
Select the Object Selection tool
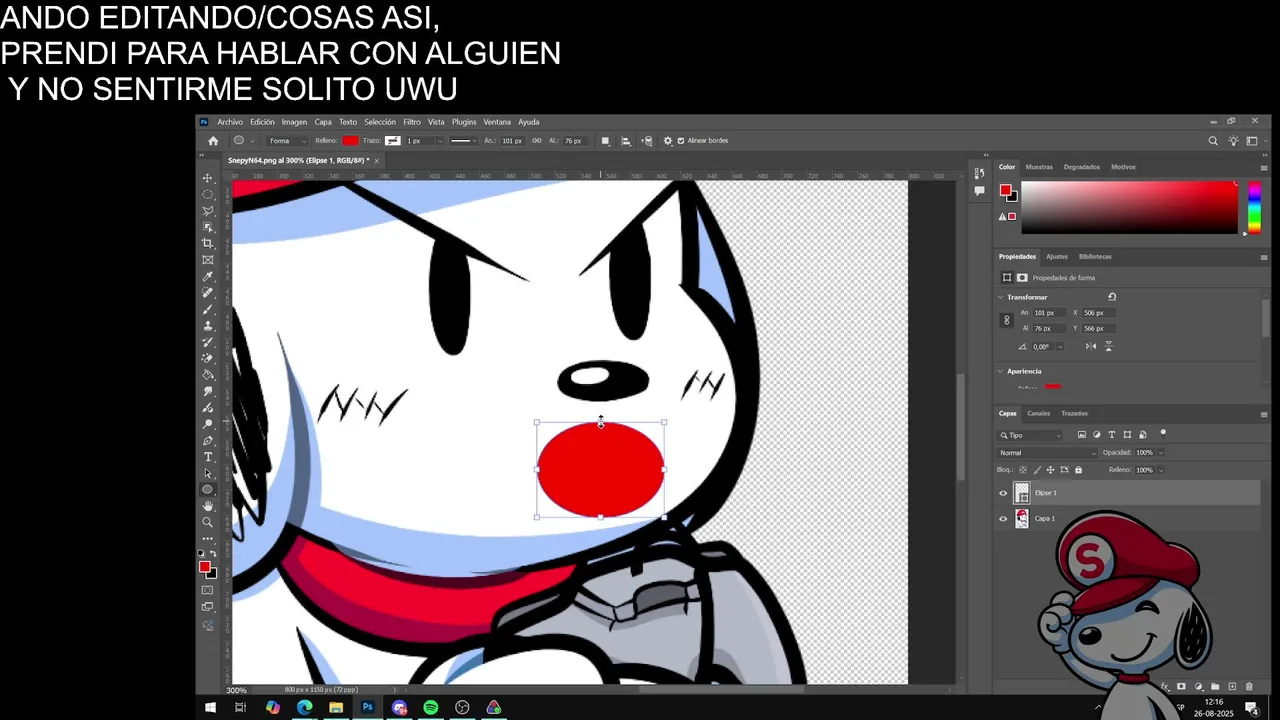[x=208, y=227]
